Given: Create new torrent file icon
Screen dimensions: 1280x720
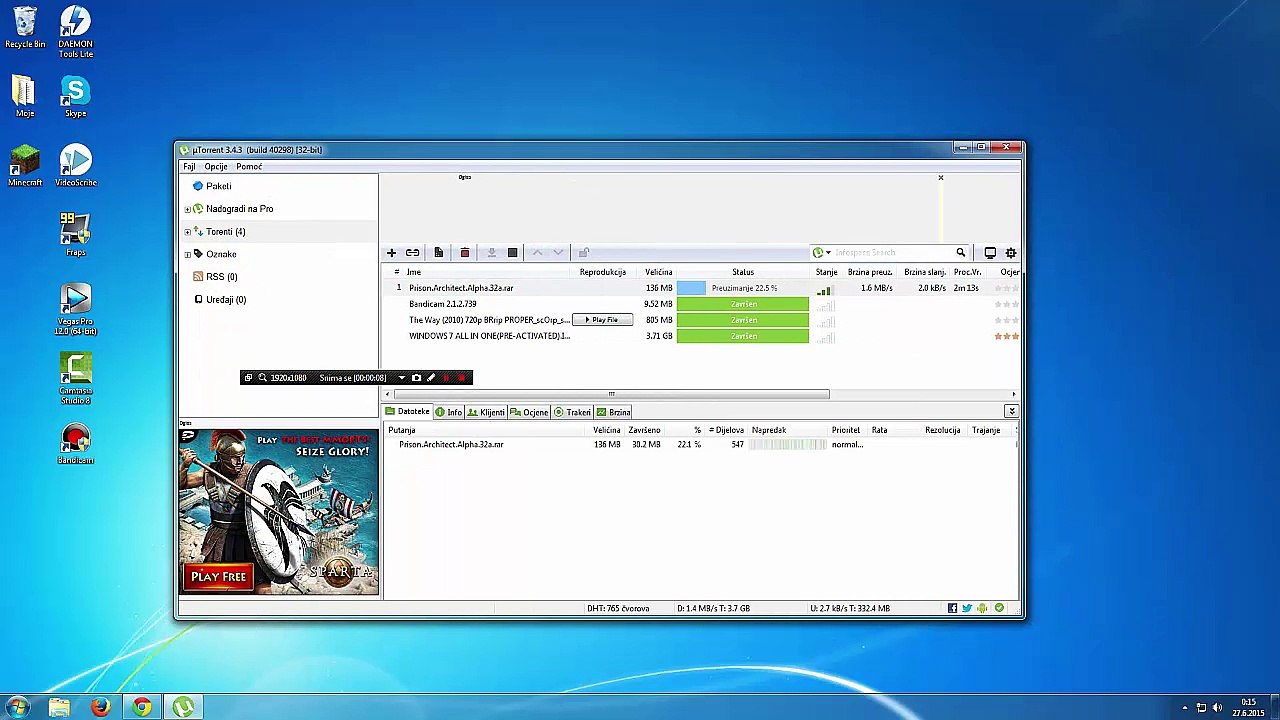Looking at the screenshot, I should tap(438, 253).
